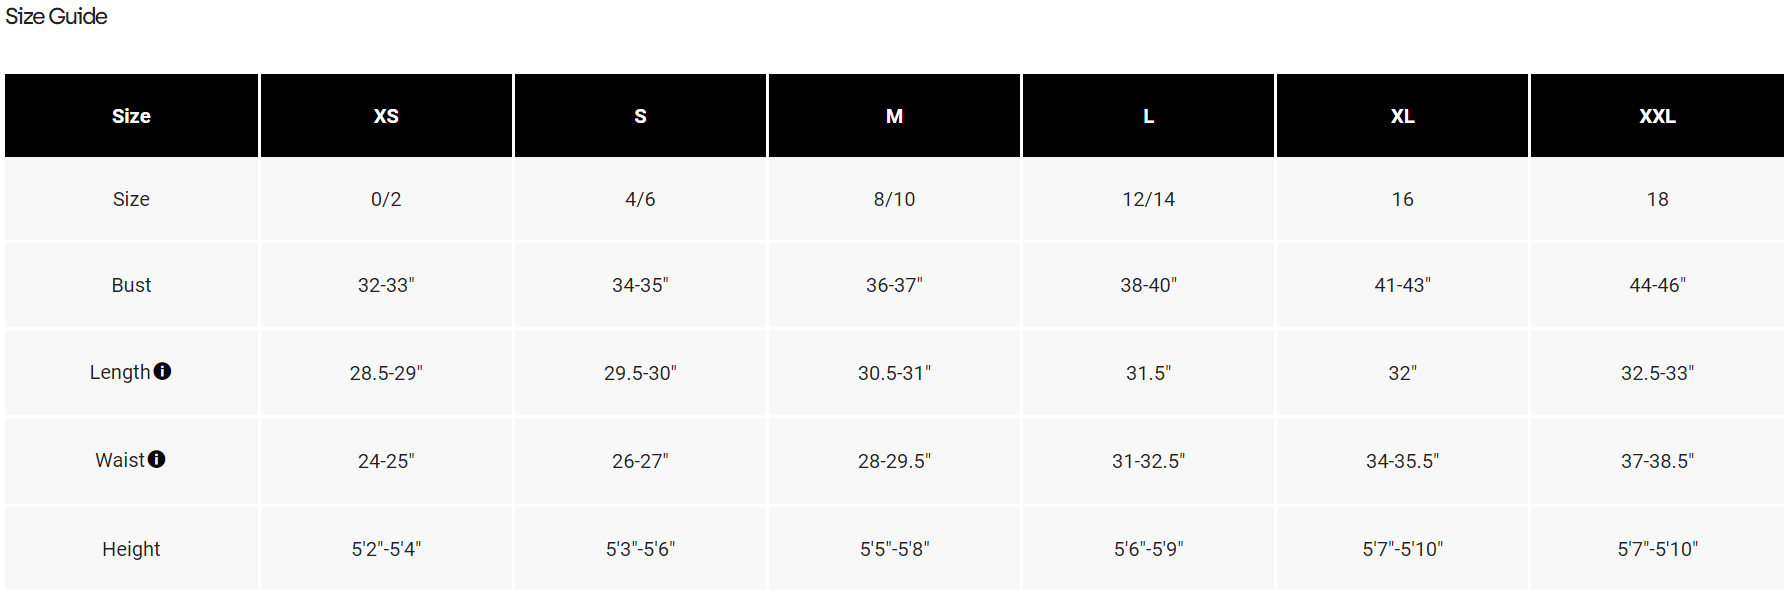This screenshot has width=1786, height=596.
Task: Click the Length row label text
Action: pos(119,372)
